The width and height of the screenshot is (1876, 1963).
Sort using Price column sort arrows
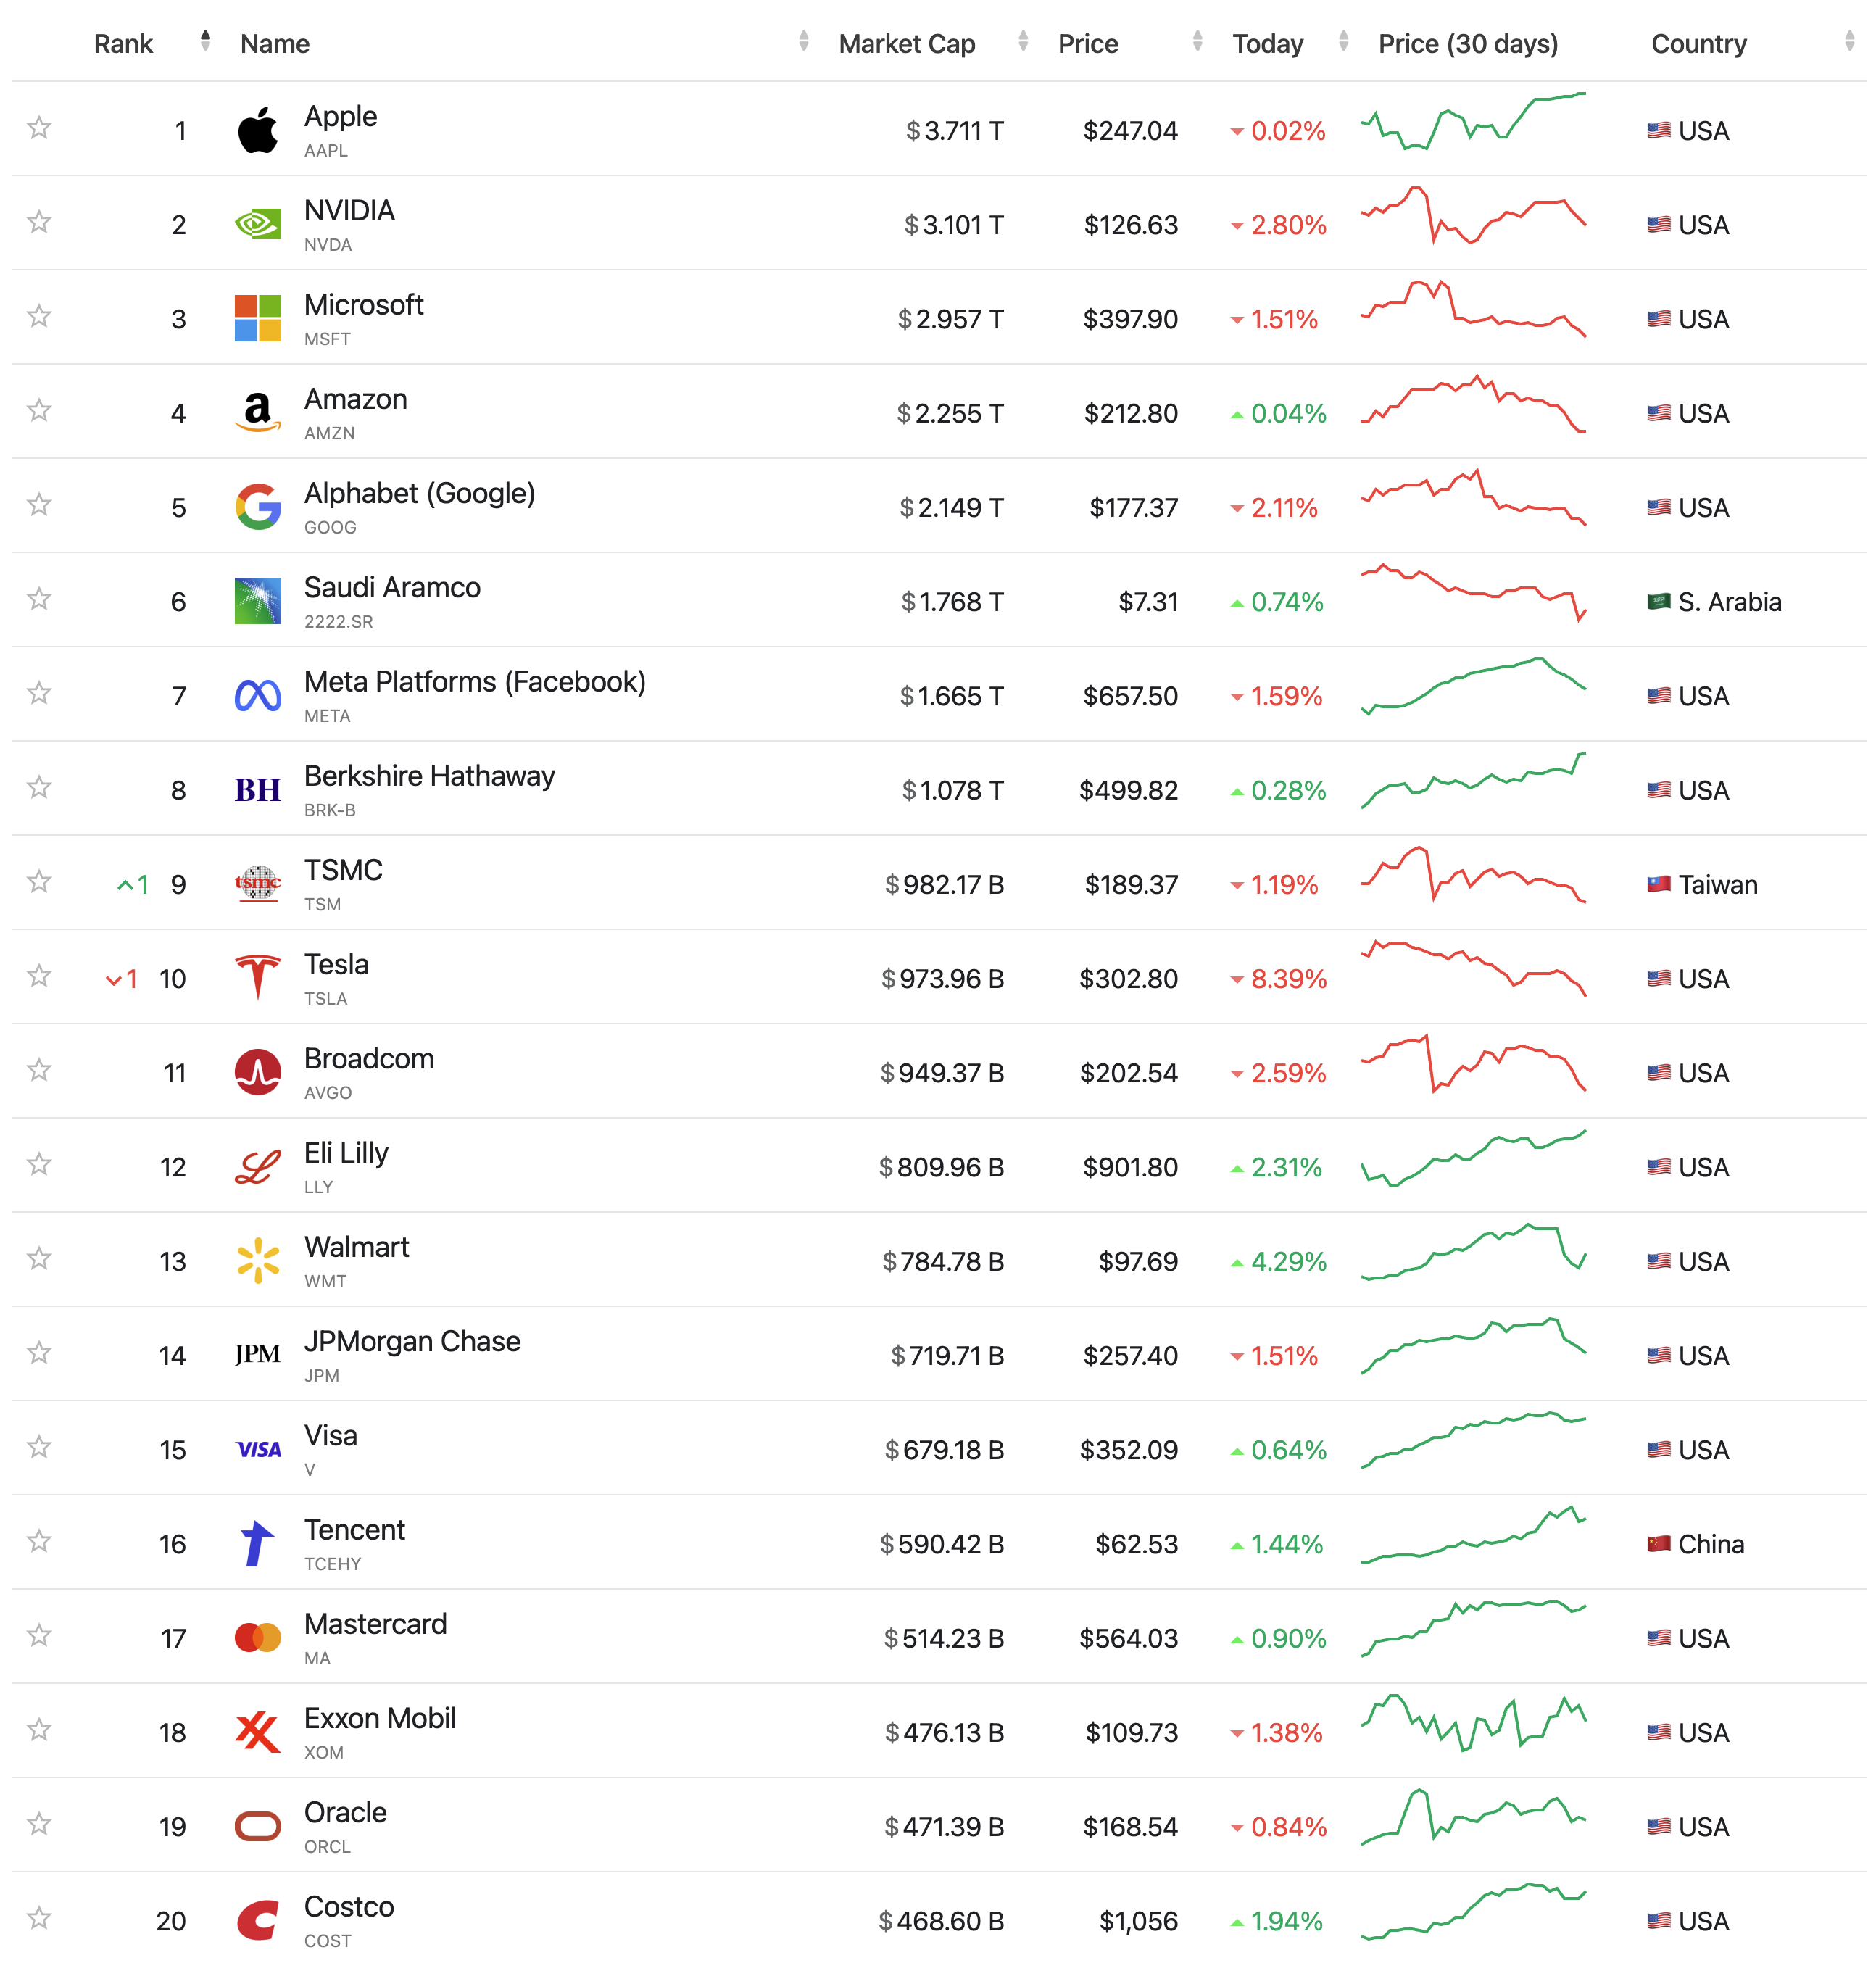[1197, 41]
